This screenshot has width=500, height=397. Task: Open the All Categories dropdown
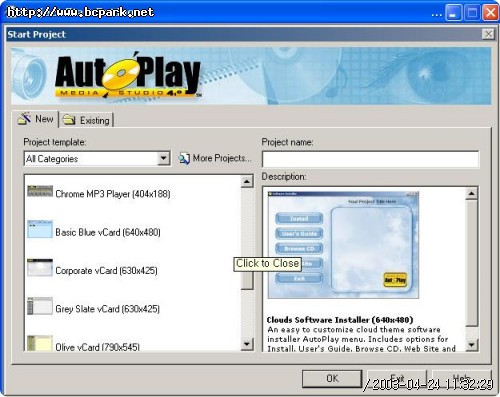pos(163,158)
